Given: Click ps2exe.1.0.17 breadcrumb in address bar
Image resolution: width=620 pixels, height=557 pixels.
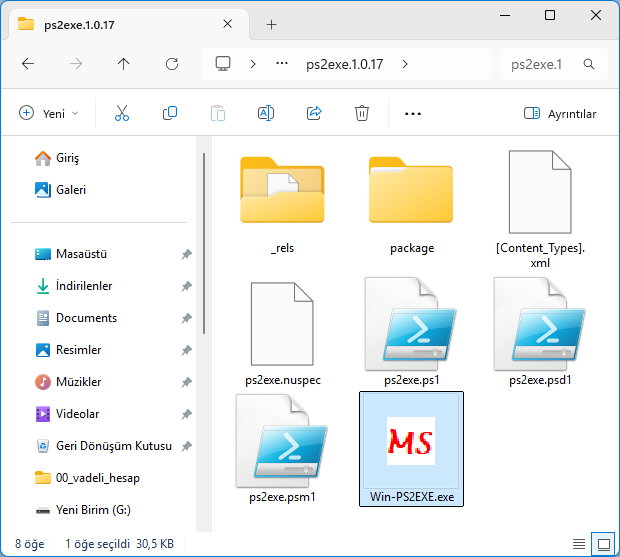Looking at the screenshot, I should (x=344, y=64).
